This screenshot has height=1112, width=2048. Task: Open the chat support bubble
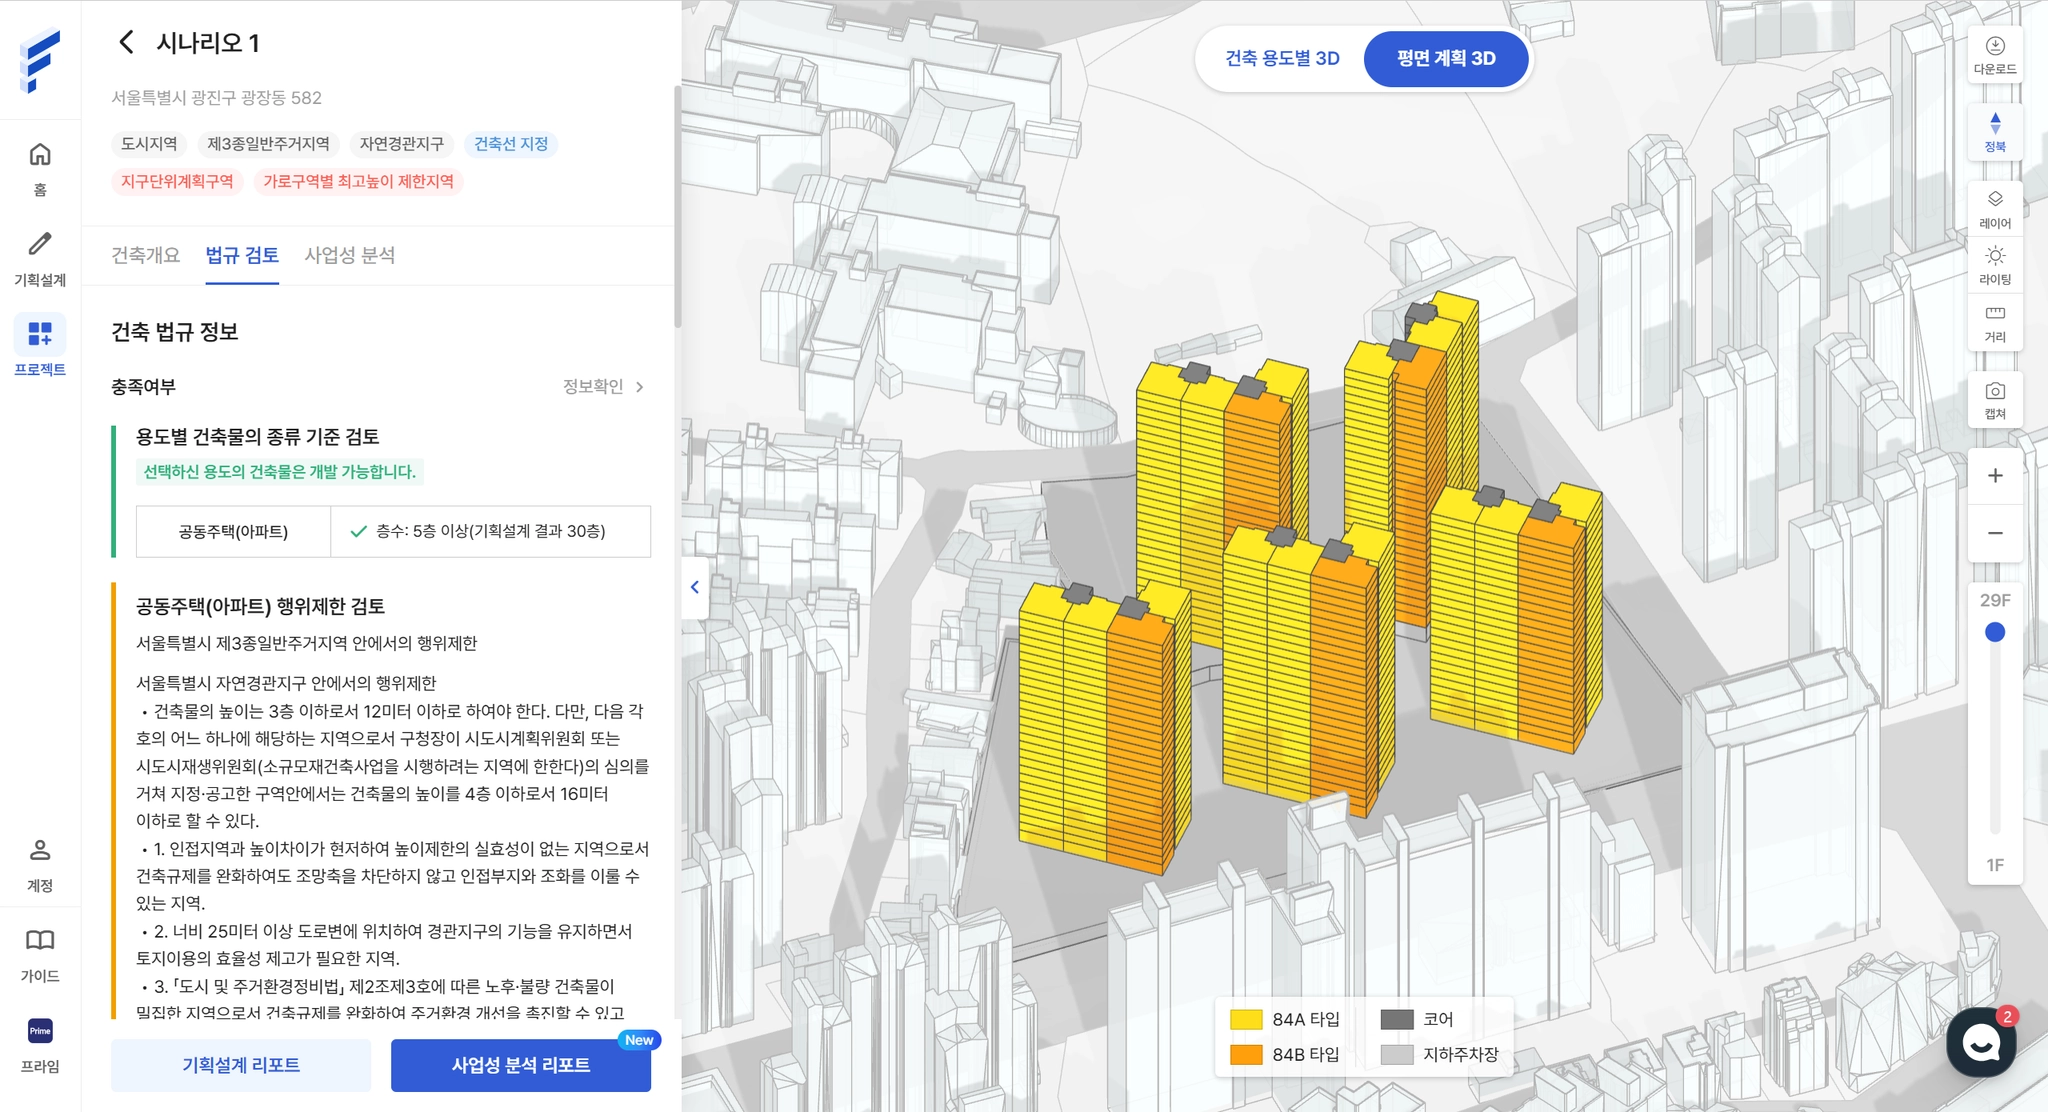(1980, 1043)
